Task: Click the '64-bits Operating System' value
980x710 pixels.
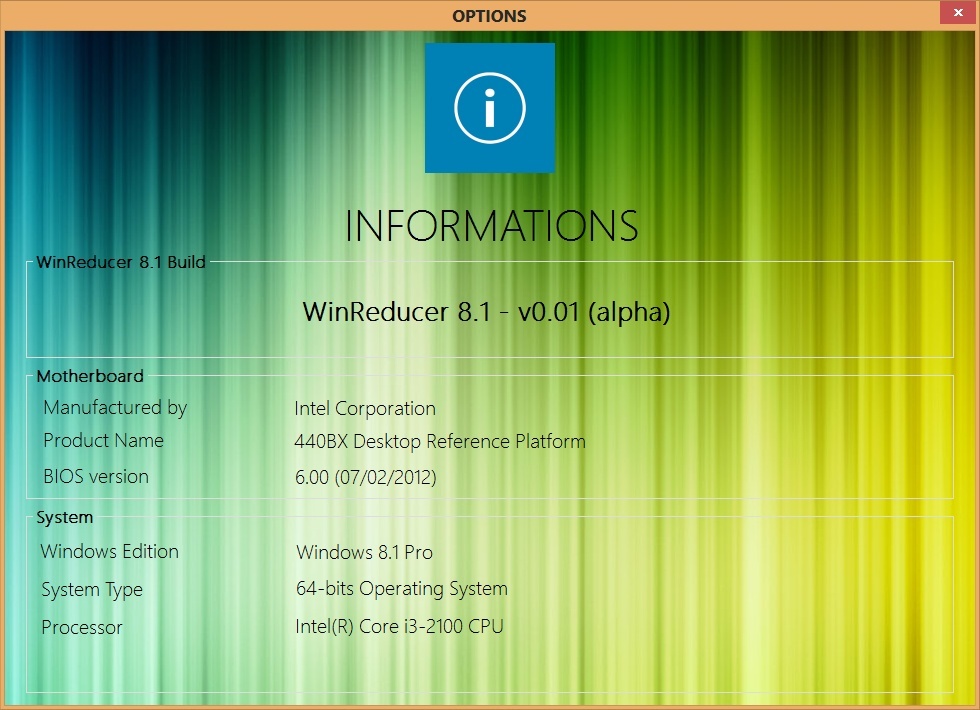Action: (x=402, y=589)
